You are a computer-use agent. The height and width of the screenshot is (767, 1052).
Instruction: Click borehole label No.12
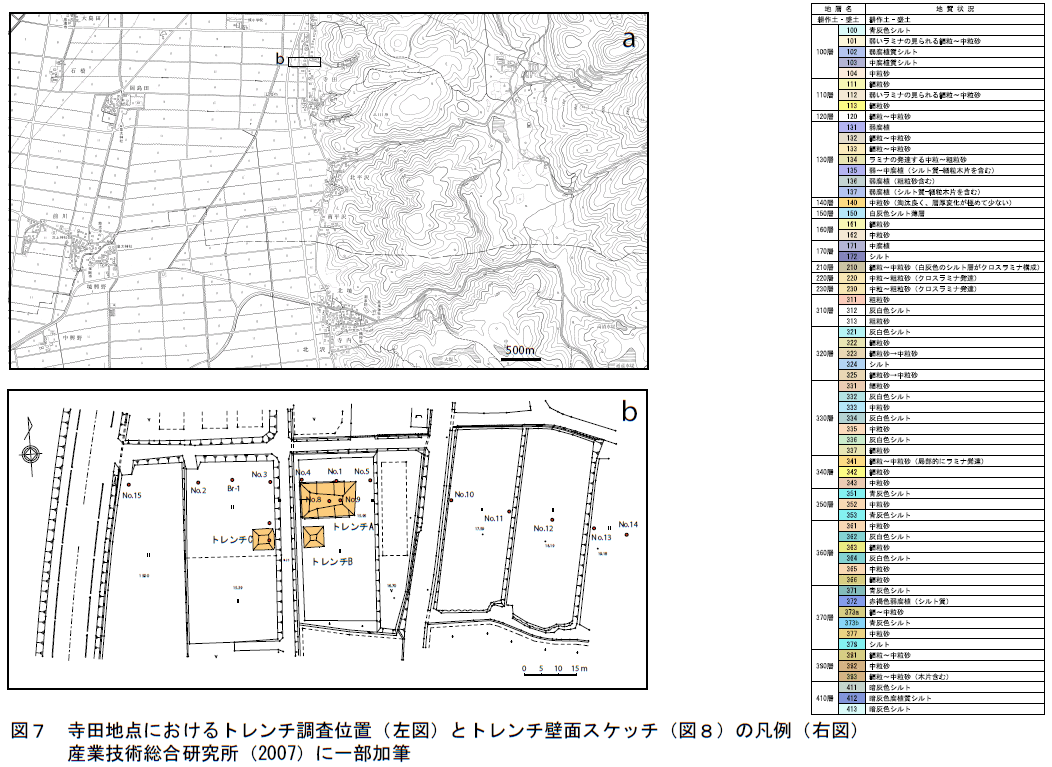click(x=543, y=528)
